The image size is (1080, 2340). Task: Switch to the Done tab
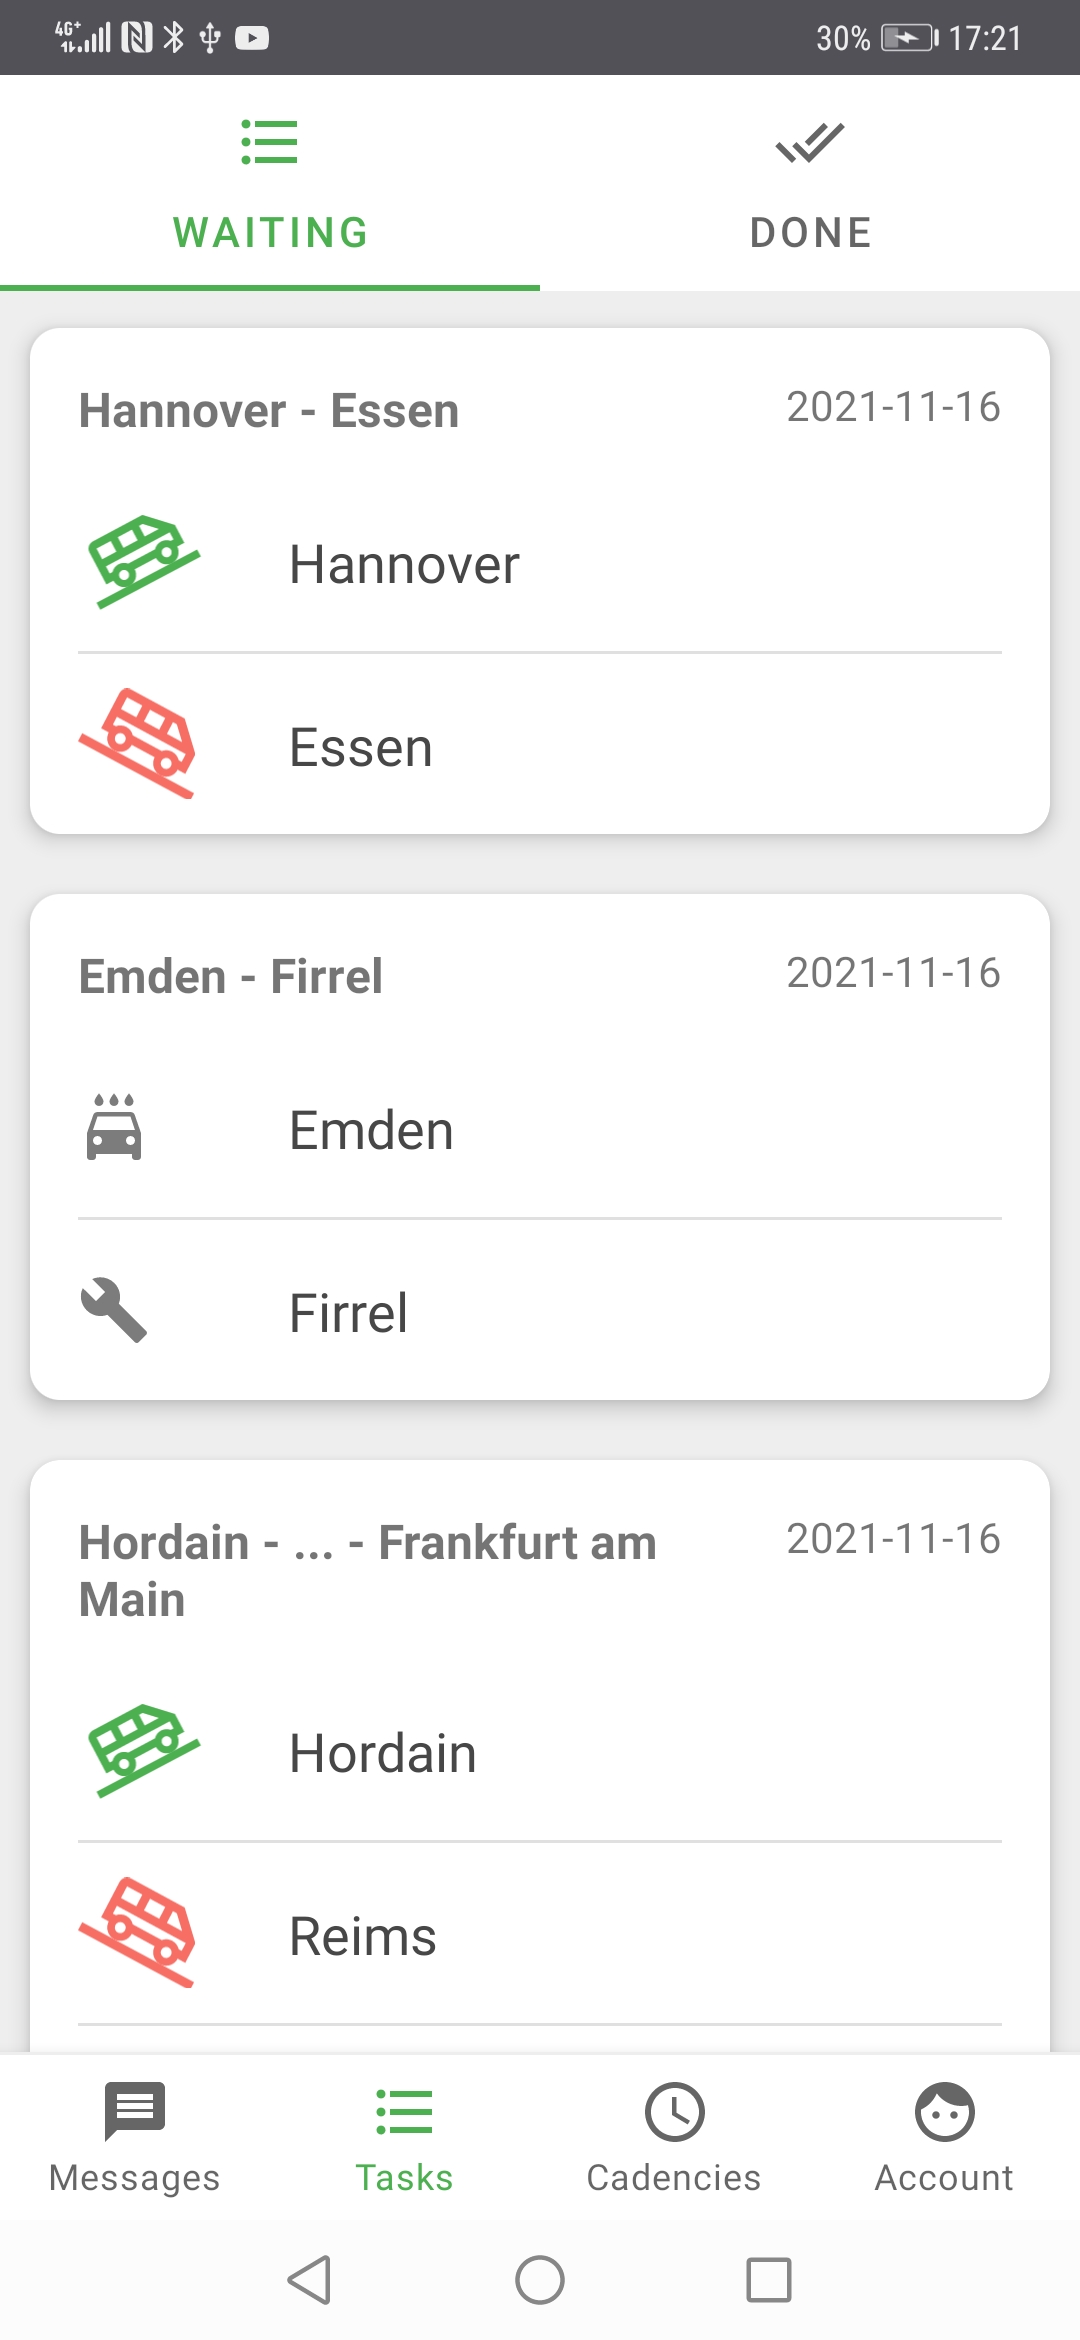coord(810,185)
